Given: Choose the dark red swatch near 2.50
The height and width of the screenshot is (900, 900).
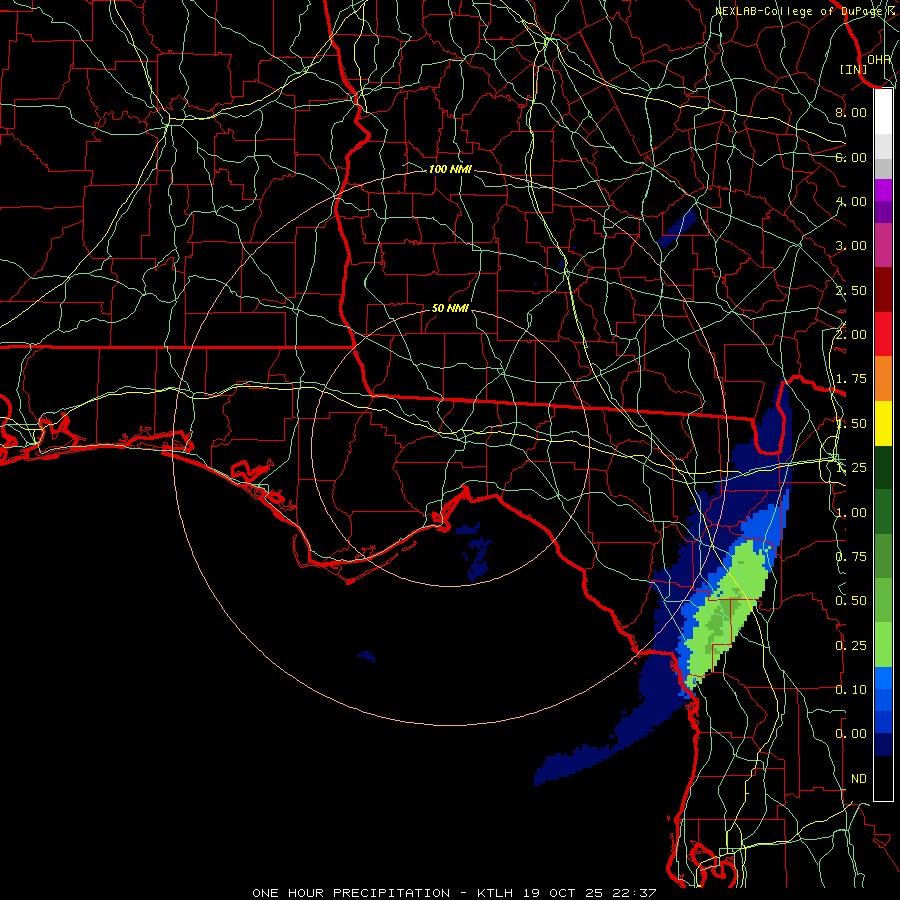Looking at the screenshot, I should coord(883,290).
